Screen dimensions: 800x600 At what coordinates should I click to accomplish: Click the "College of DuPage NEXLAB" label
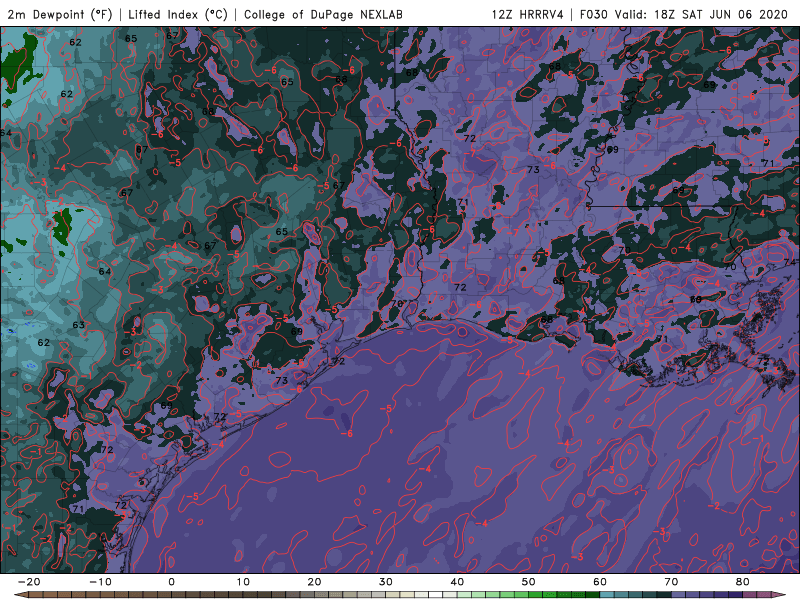[x=323, y=14]
